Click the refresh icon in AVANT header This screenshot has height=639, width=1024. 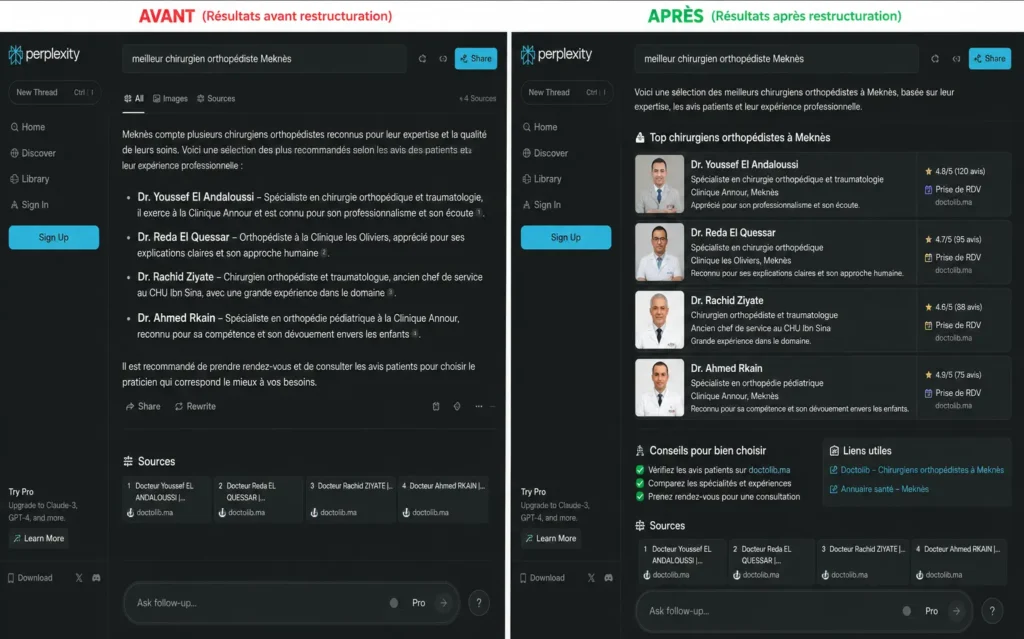(423, 59)
